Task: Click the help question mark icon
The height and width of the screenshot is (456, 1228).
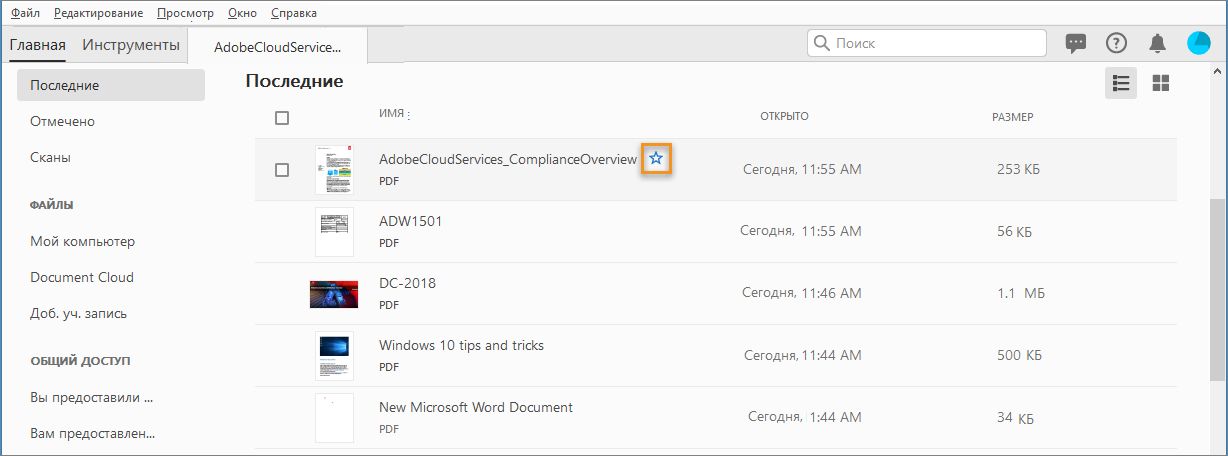Action: tap(1116, 43)
